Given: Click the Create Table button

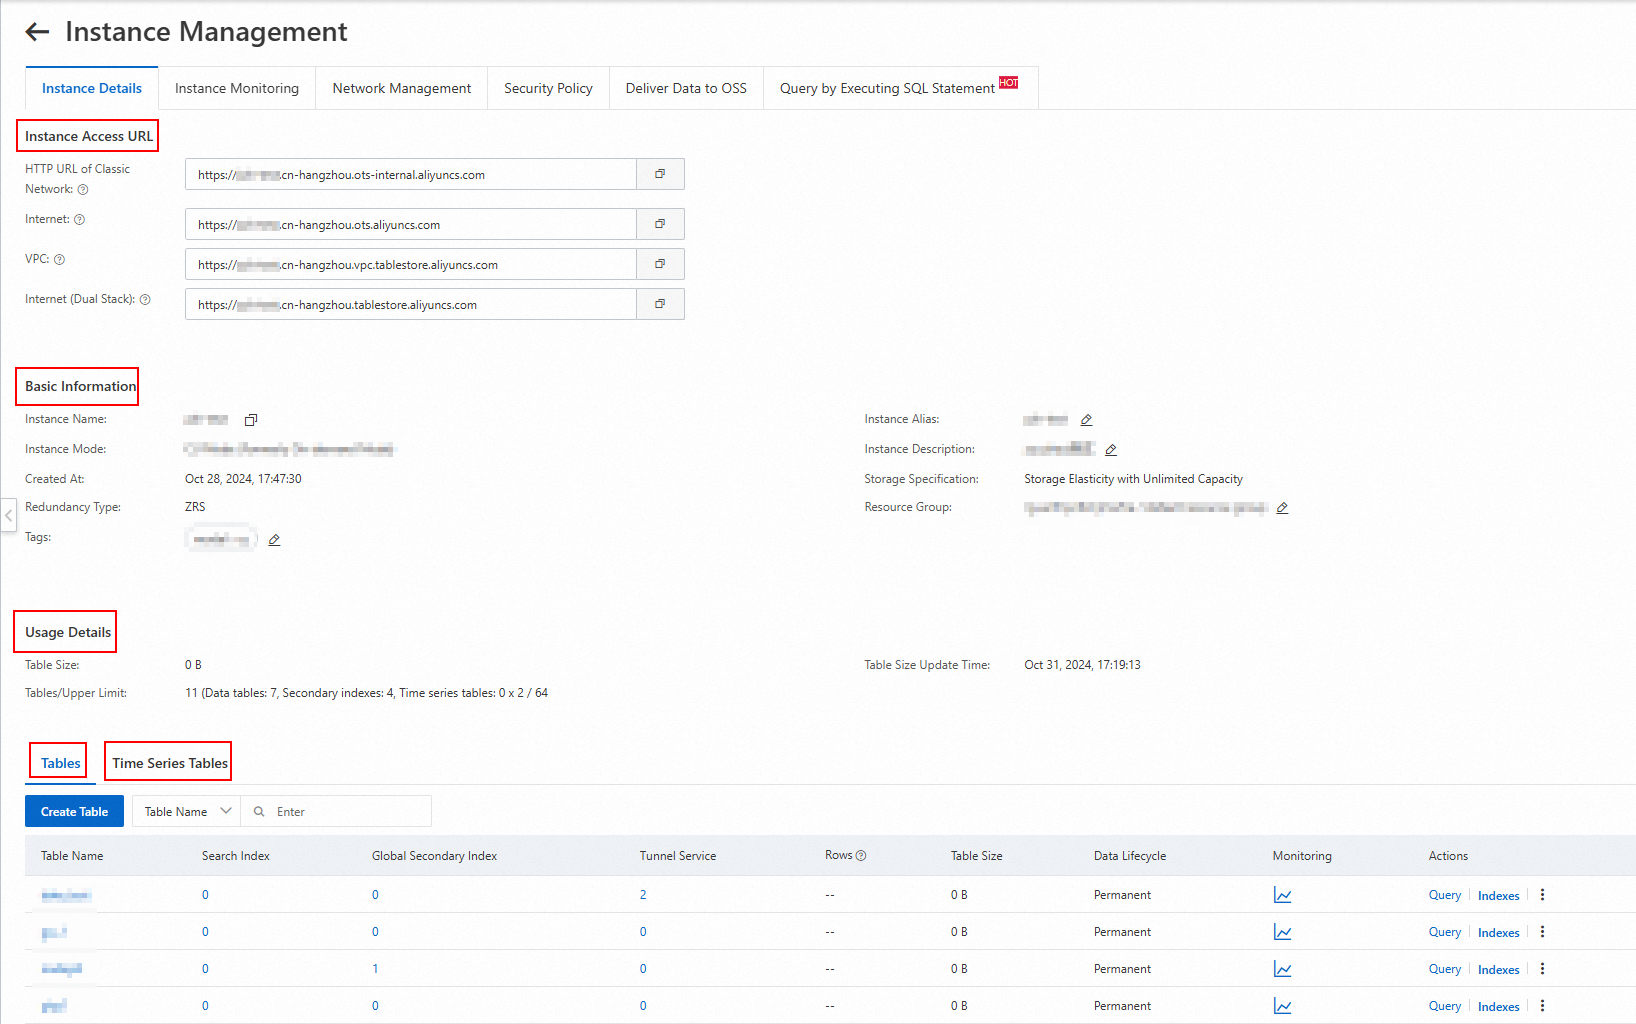Looking at the screenshot, I should pos(74,811).
